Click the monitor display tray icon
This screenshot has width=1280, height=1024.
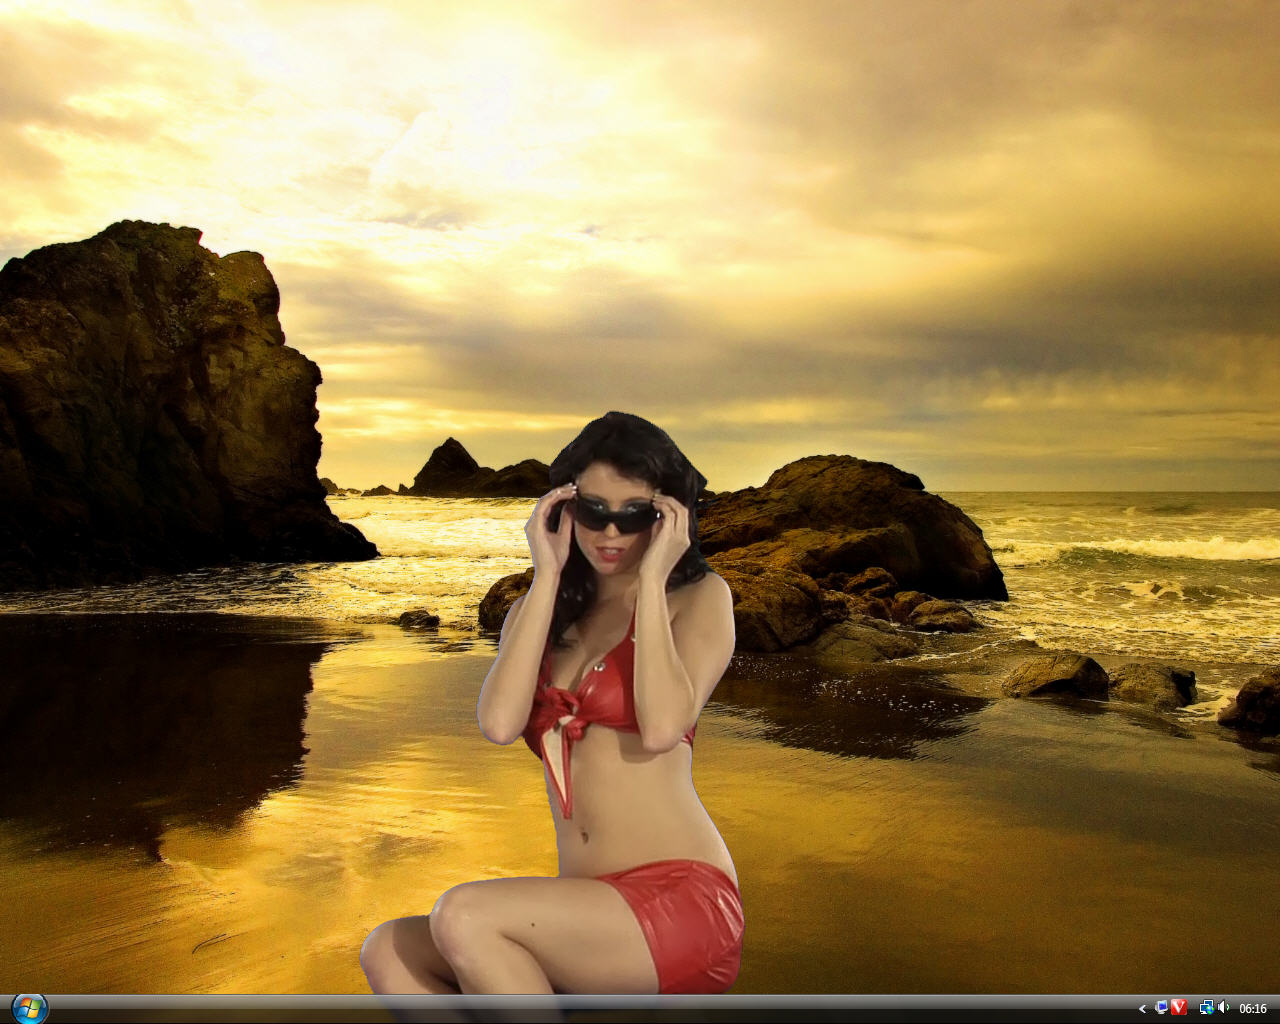(1161, 1007)
